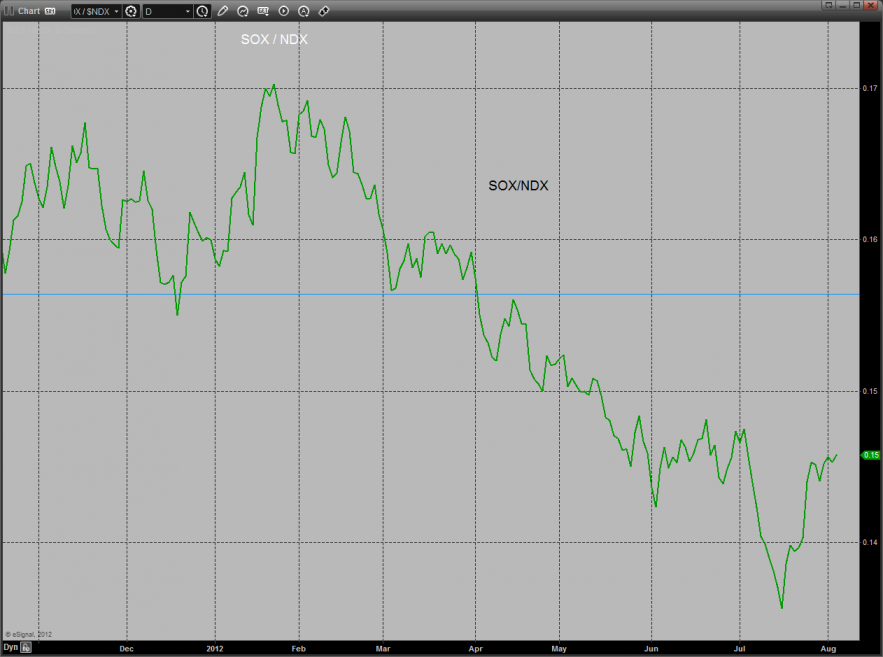Toggle the Dyn scaling label
The image size is (883, 657).
click(10, 648)
